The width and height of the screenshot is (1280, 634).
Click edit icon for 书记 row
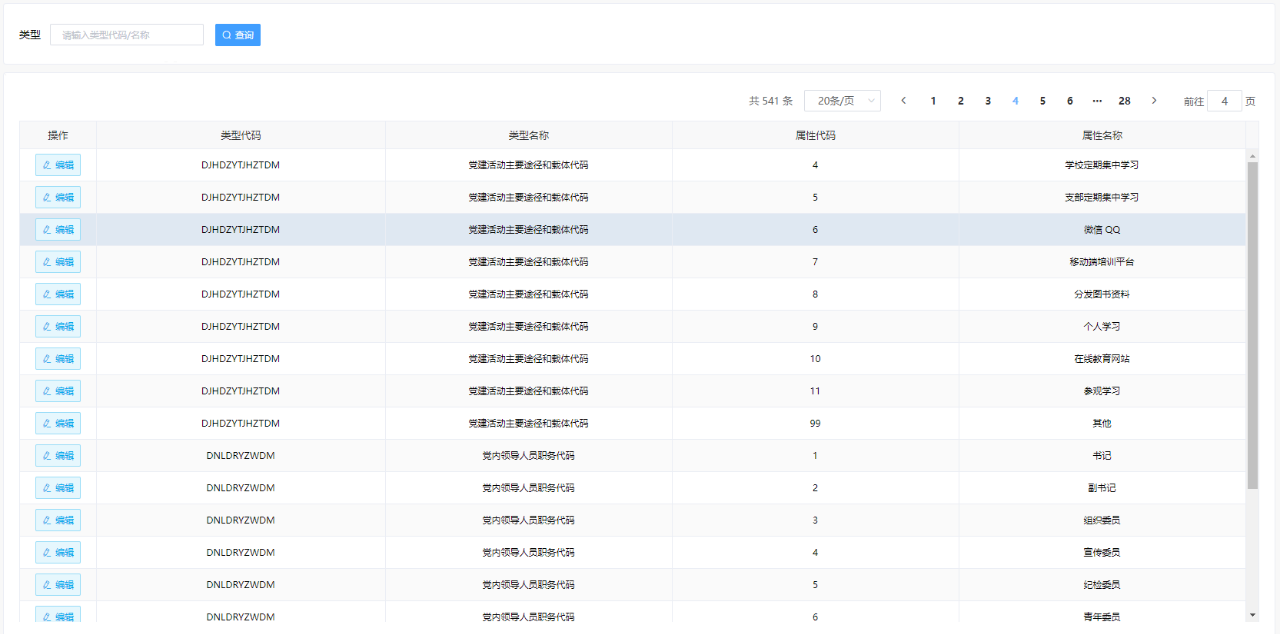coord(47,456)
